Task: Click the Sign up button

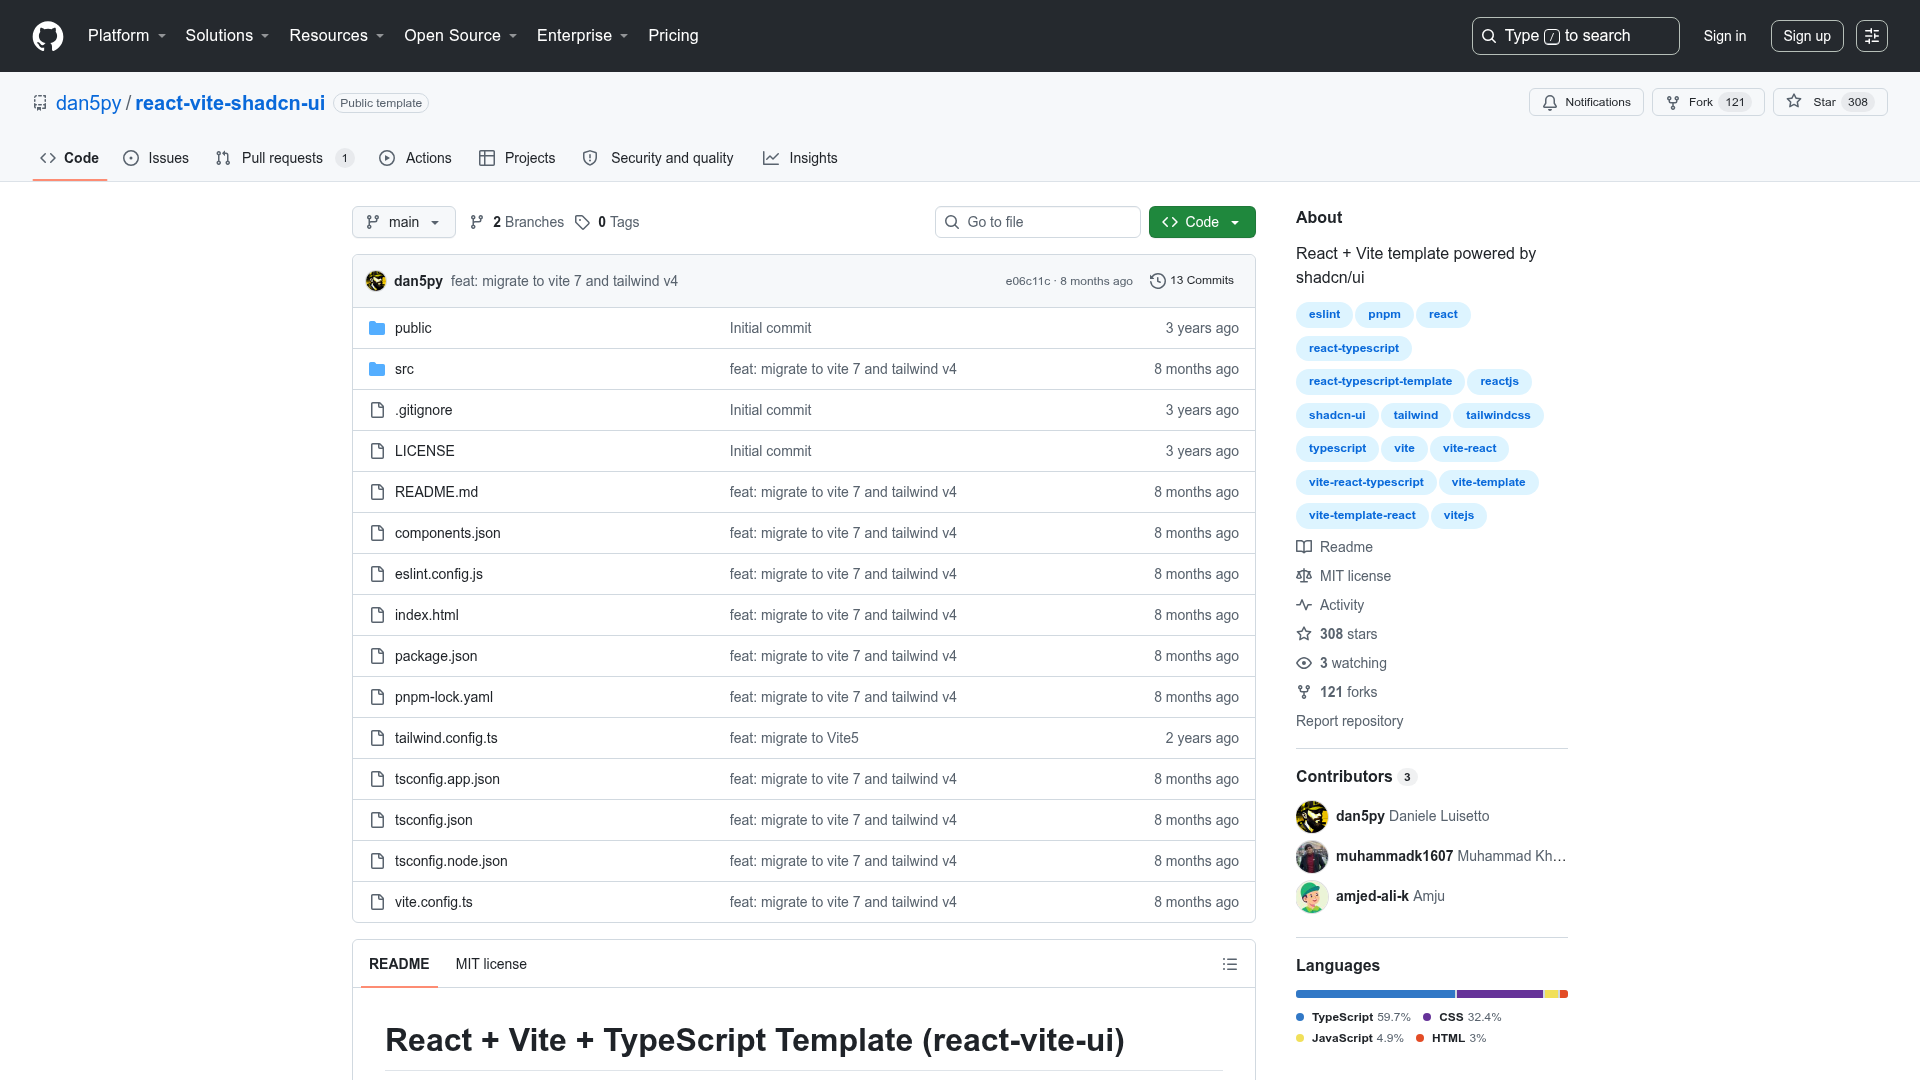Action: point(1807,36)
